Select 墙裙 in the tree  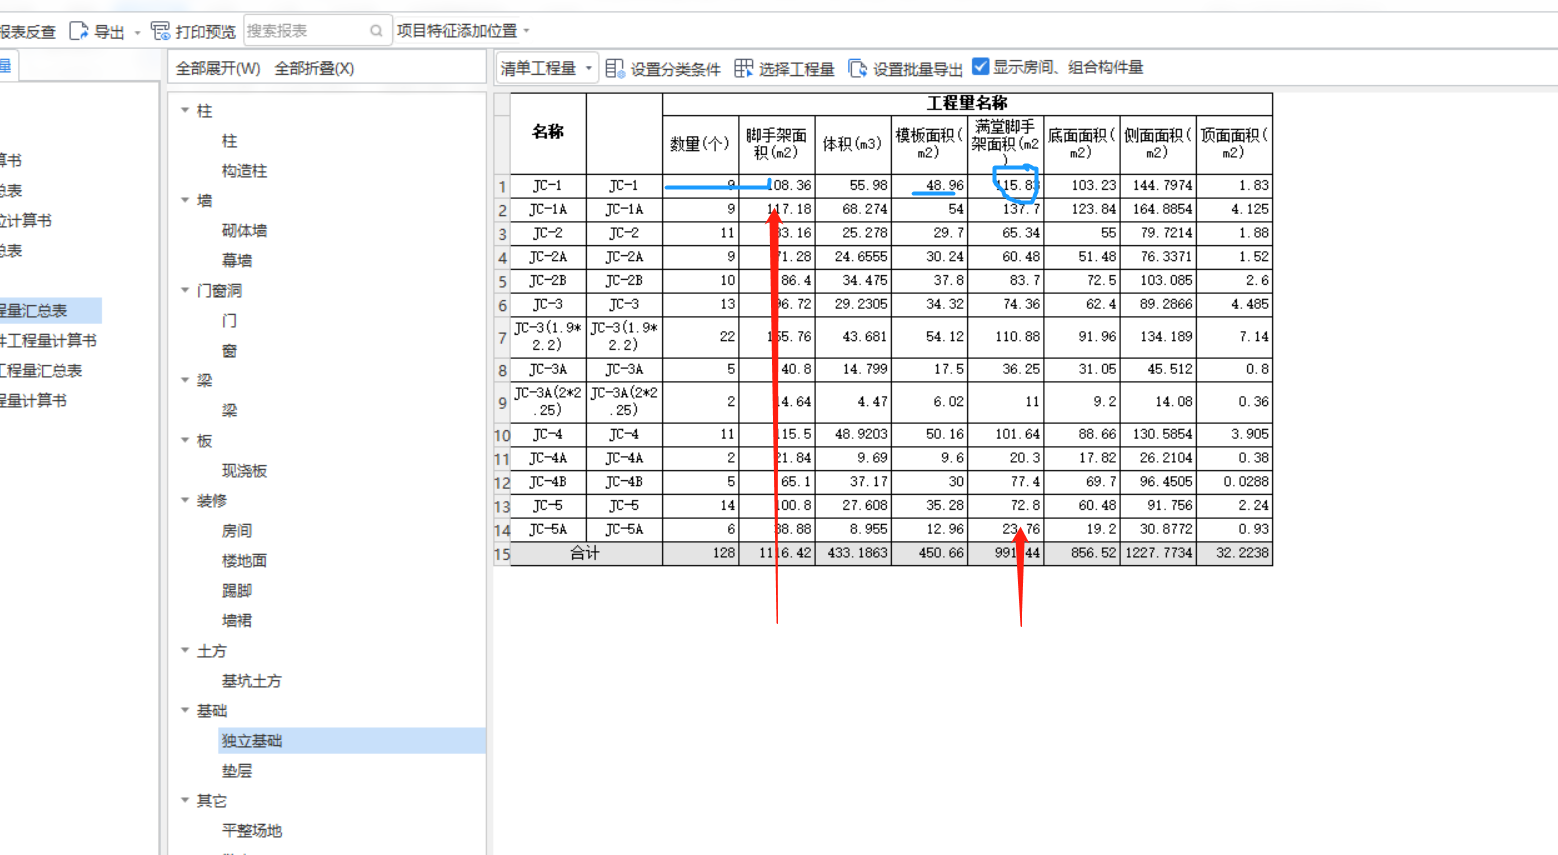tap(236, 621)
